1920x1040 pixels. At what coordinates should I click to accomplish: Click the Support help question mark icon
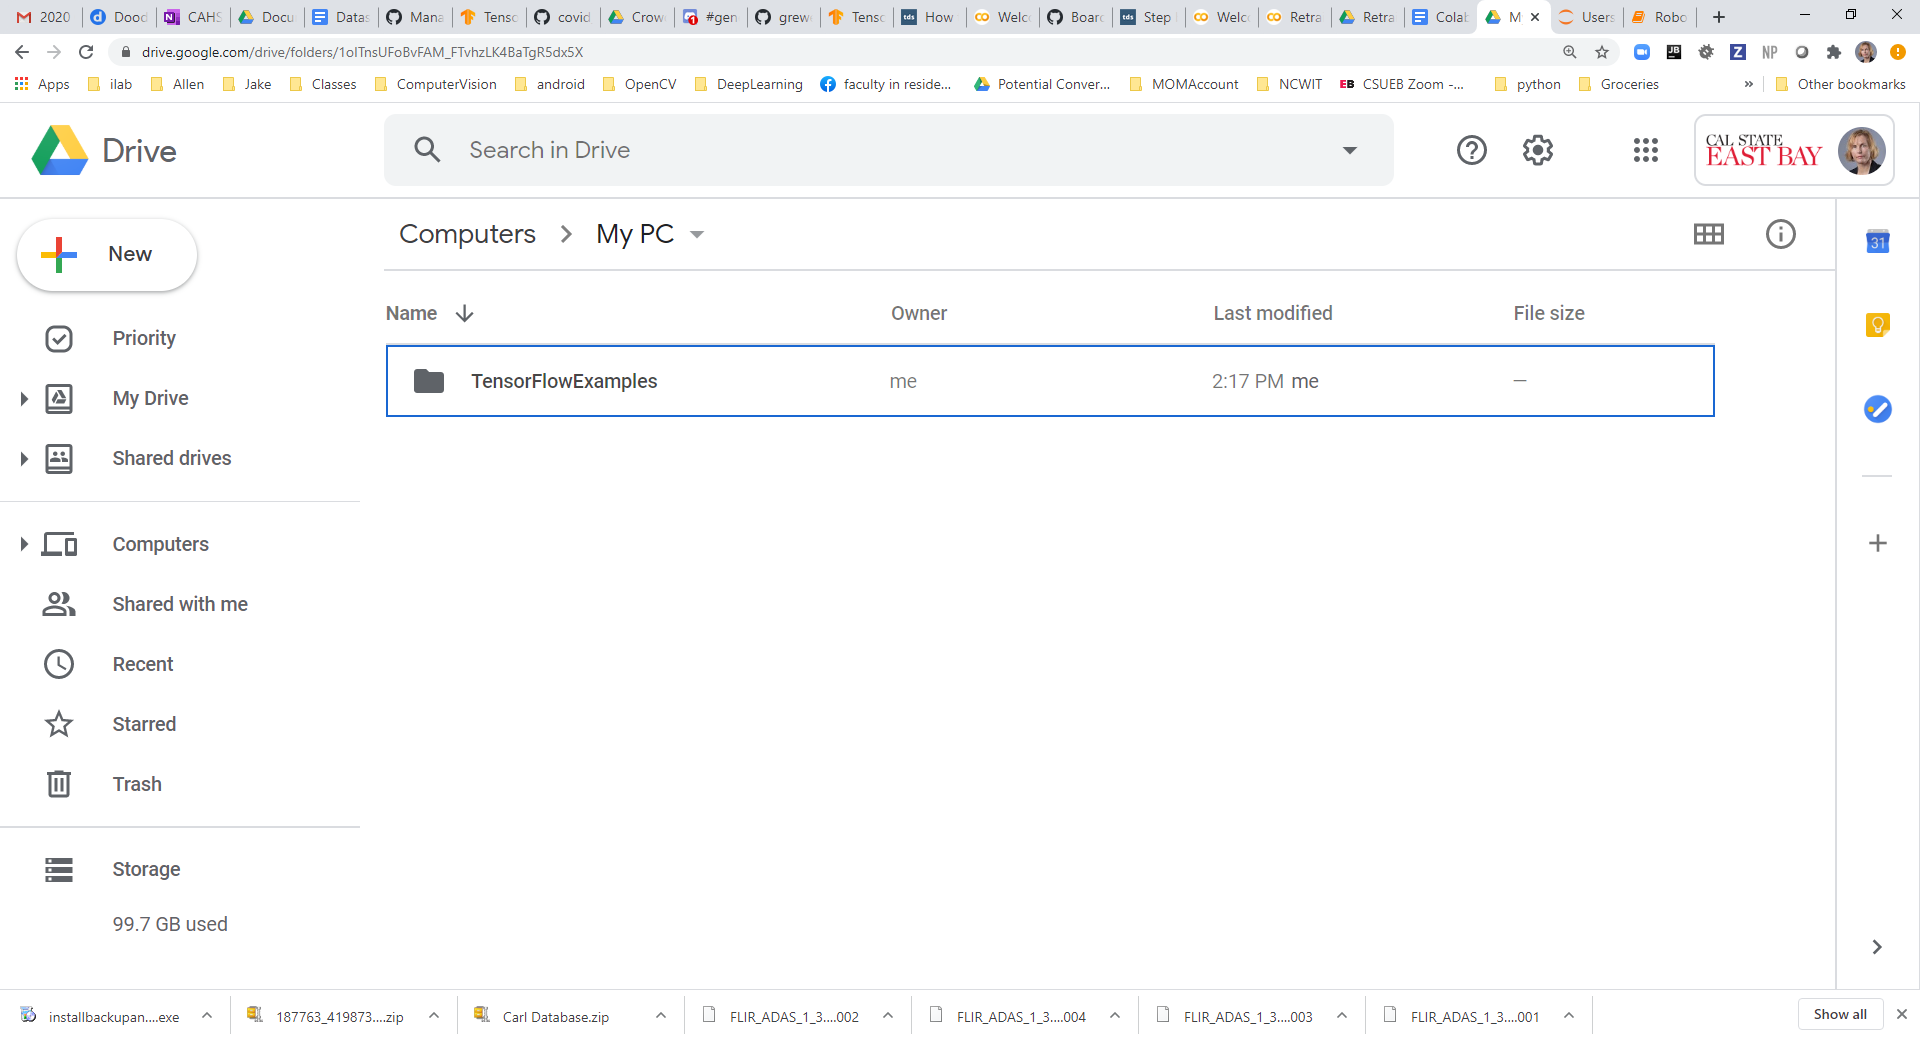[x=1471, y=150]
